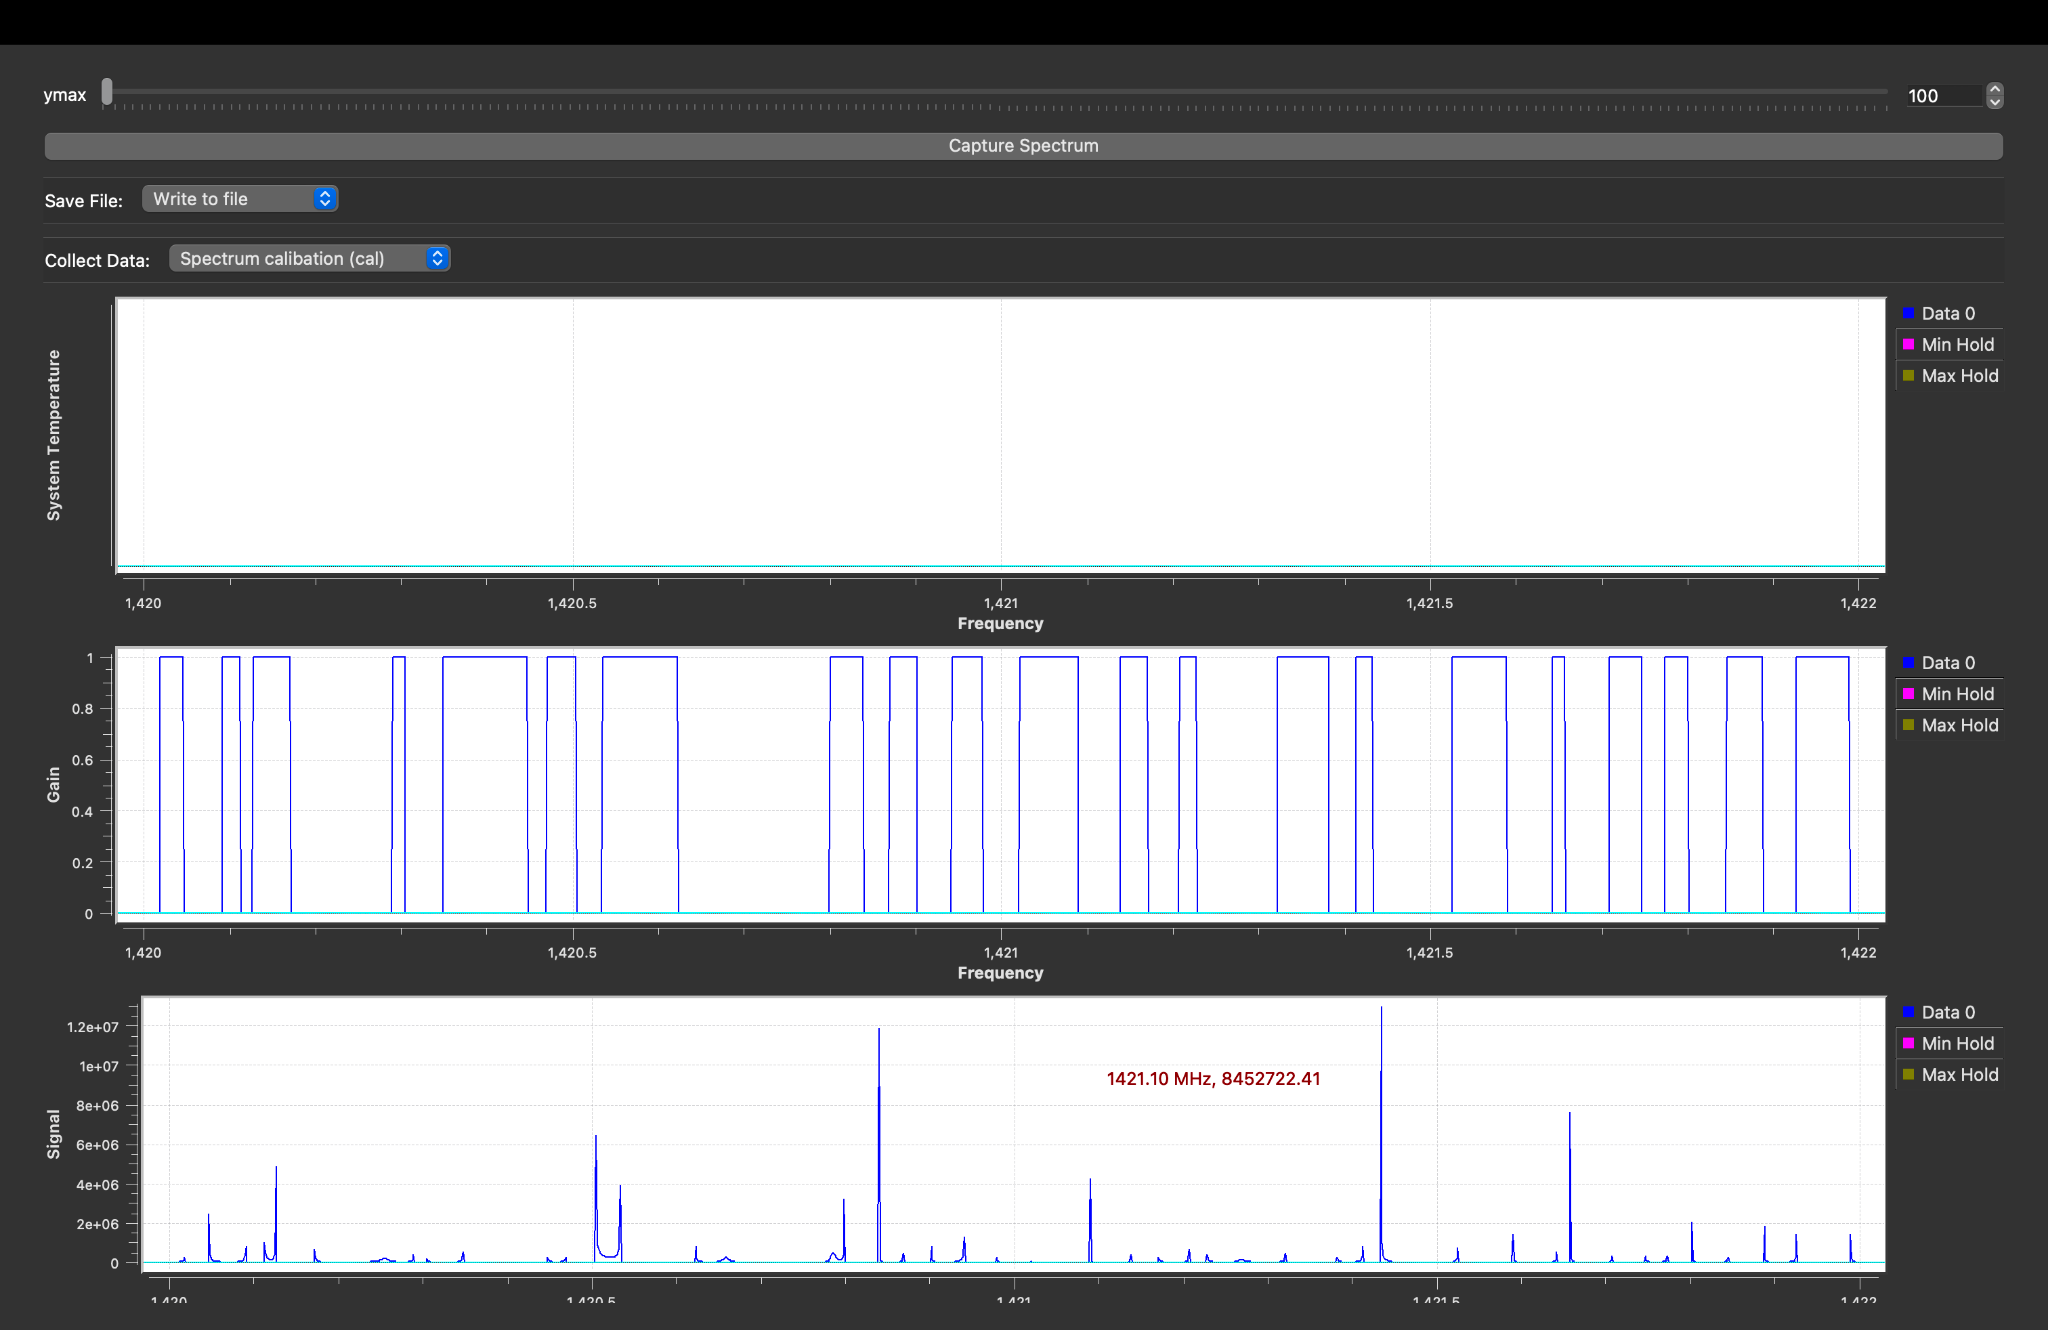Click the Gain y-axis label
Screen dimensions: 2048x1330
tap(54, 785)
